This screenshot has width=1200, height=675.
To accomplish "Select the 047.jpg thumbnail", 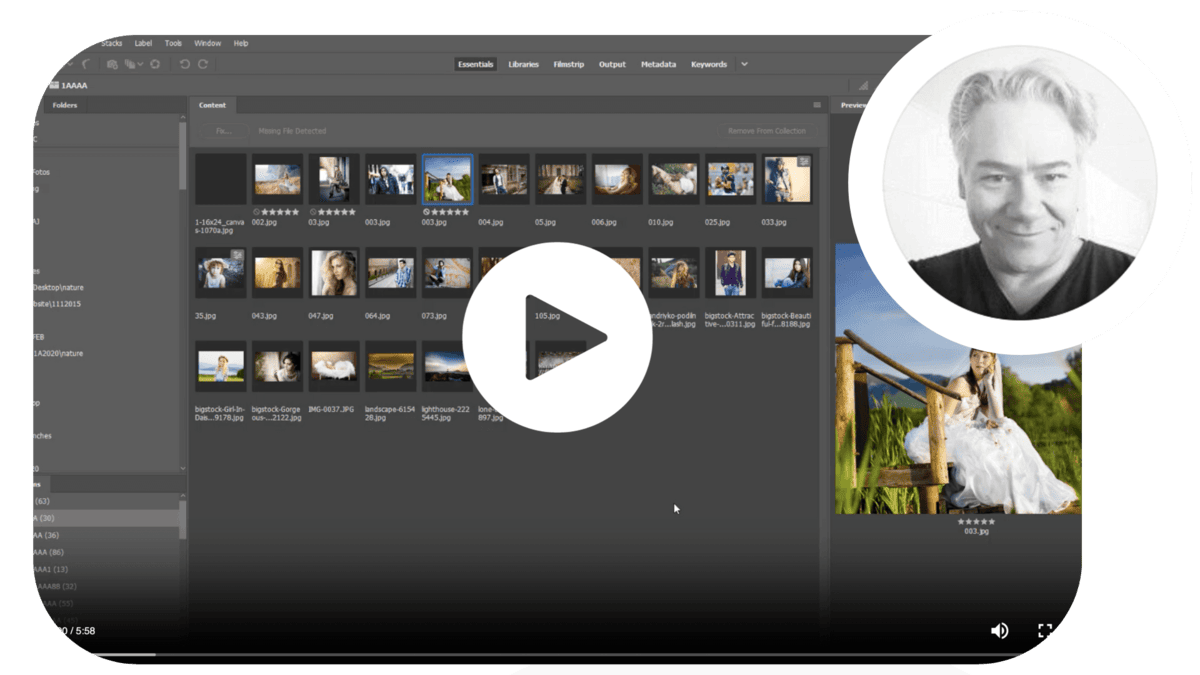I will 334,273.
